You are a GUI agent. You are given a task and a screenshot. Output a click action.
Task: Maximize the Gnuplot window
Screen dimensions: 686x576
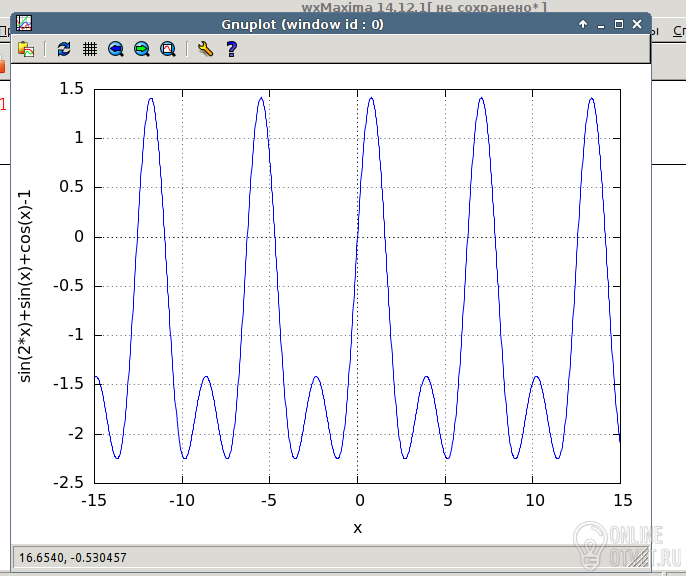point(619,24)
